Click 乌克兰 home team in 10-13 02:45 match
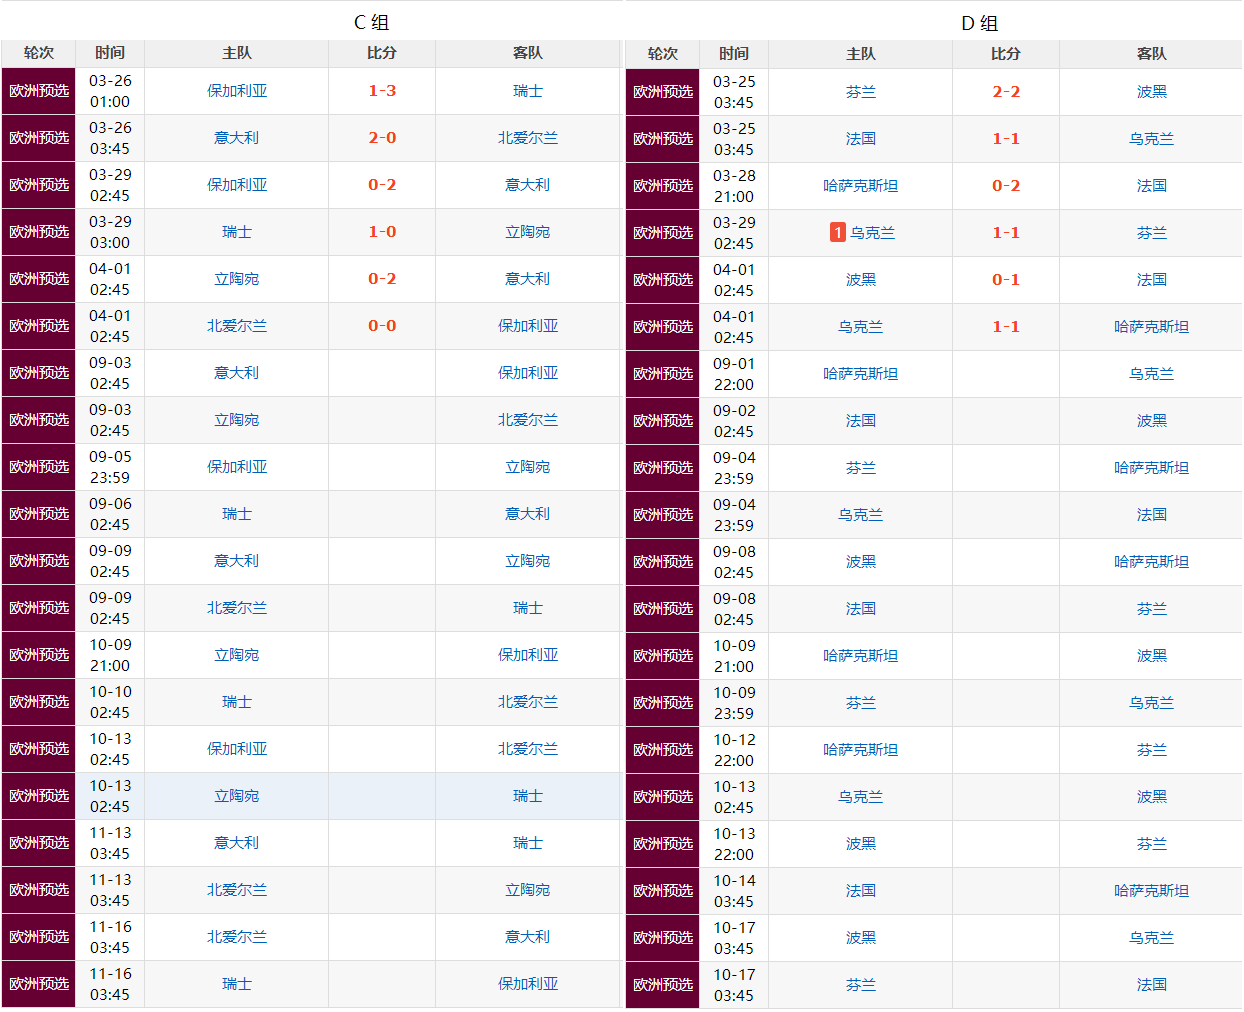 pyautogui.click(x=861, y=797)
